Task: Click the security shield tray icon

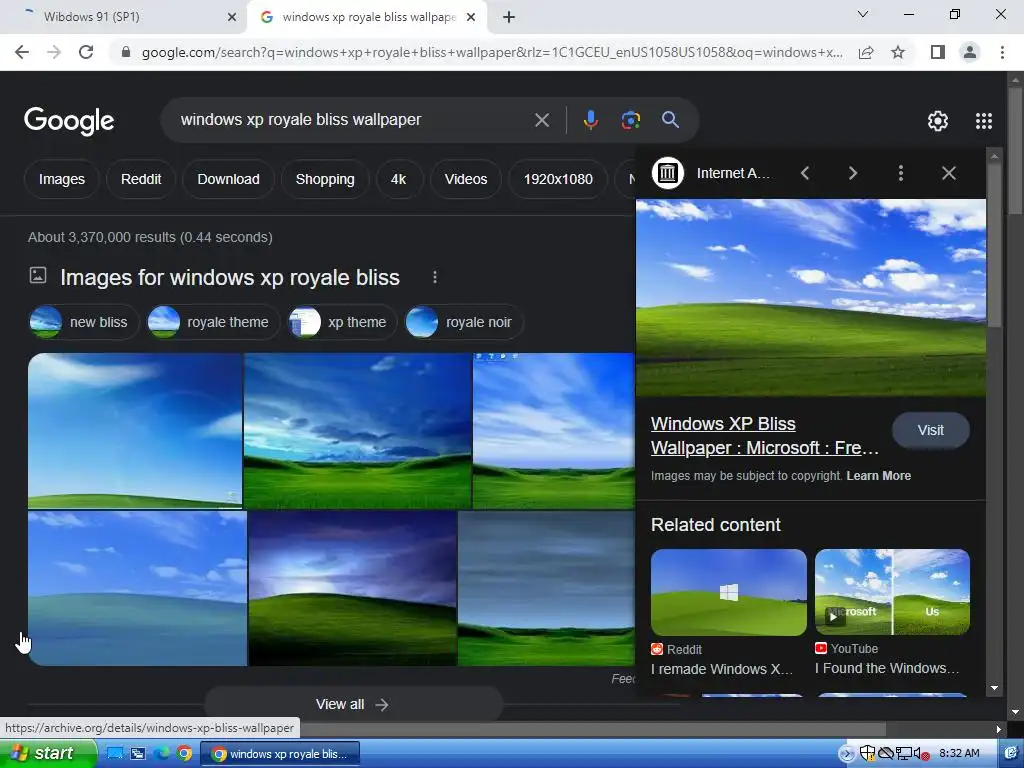Action: tap(867, 754)
